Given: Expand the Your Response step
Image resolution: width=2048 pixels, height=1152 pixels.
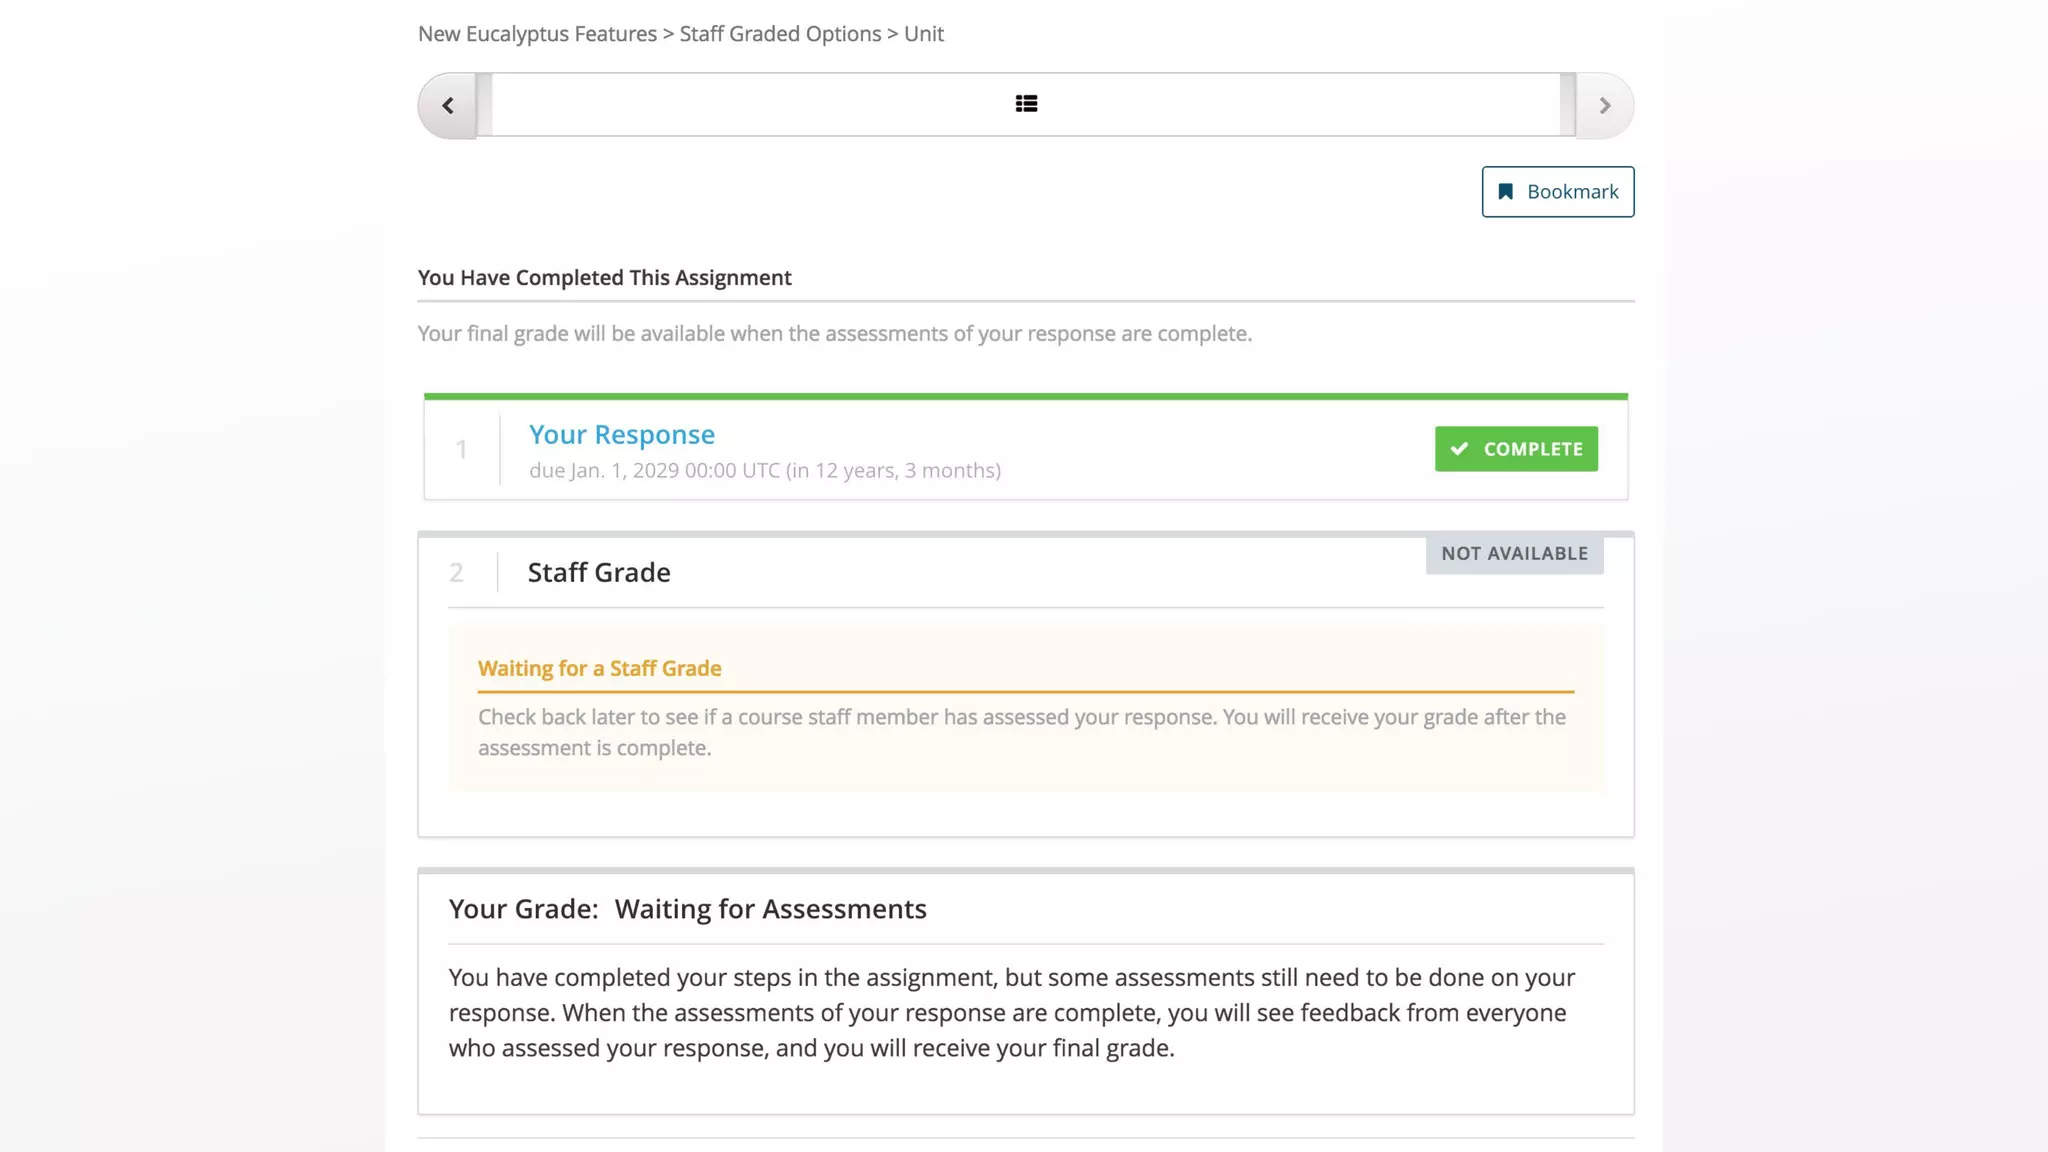Looking at the screenshot, I should 621,435.
